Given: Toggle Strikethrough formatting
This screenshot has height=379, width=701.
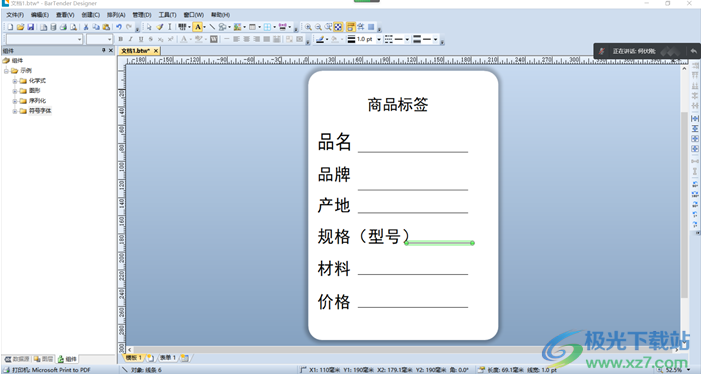Looking at the screenshot, I should pyautogui.click(x=151, y=39).
